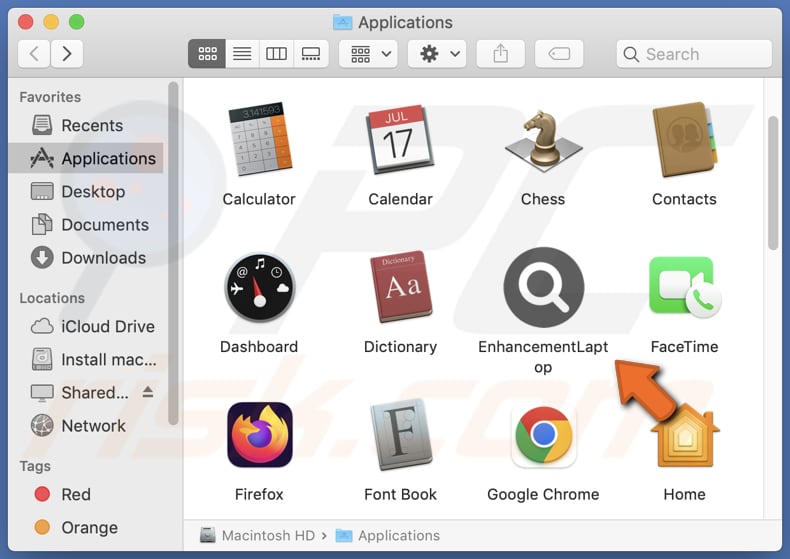Image resolution: width=790 pixels, height=559 pixels.
Task: Switch to column view
Action: pyautogui.click(x=277, y=53)
